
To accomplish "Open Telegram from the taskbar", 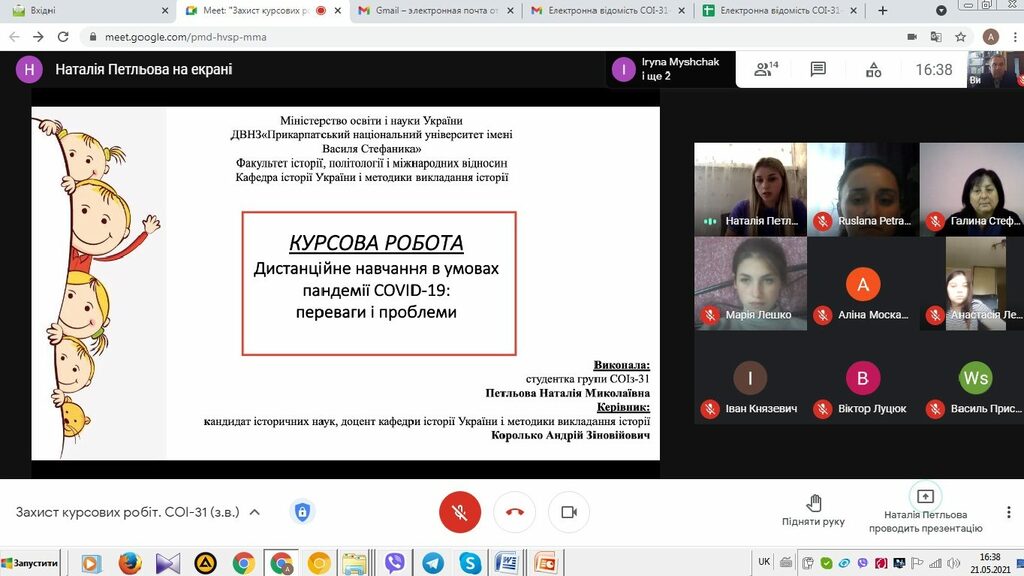I will [432, 563].
